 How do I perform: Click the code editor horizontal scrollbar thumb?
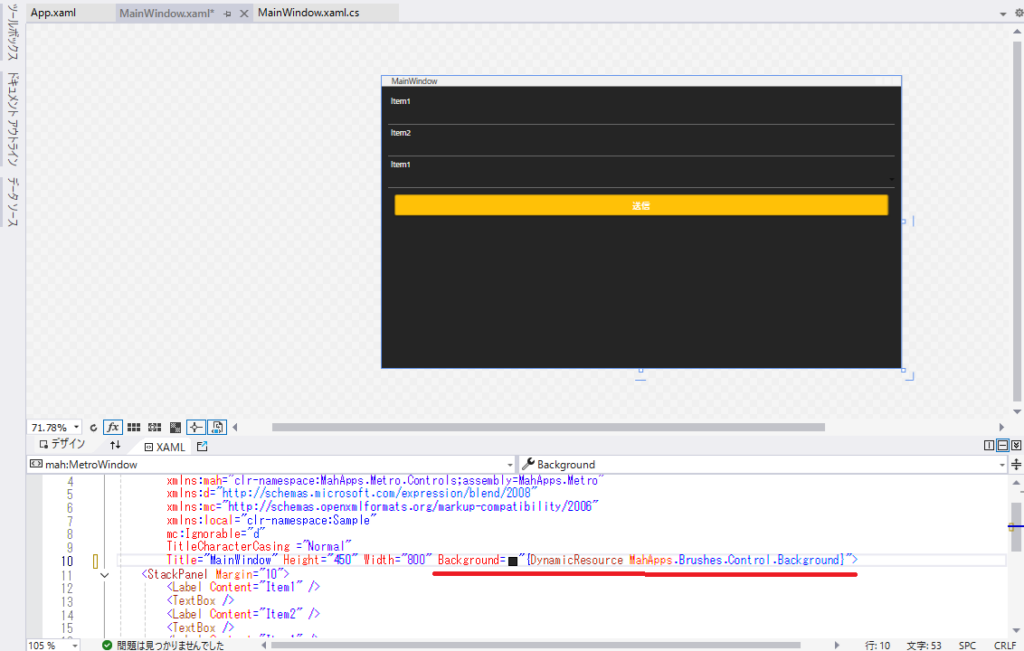pos(536,645)
